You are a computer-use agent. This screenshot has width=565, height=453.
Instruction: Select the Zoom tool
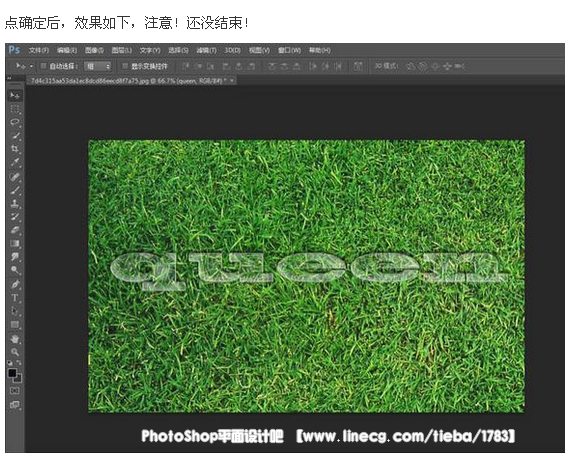pyautogui.click(x=15, y=352)
